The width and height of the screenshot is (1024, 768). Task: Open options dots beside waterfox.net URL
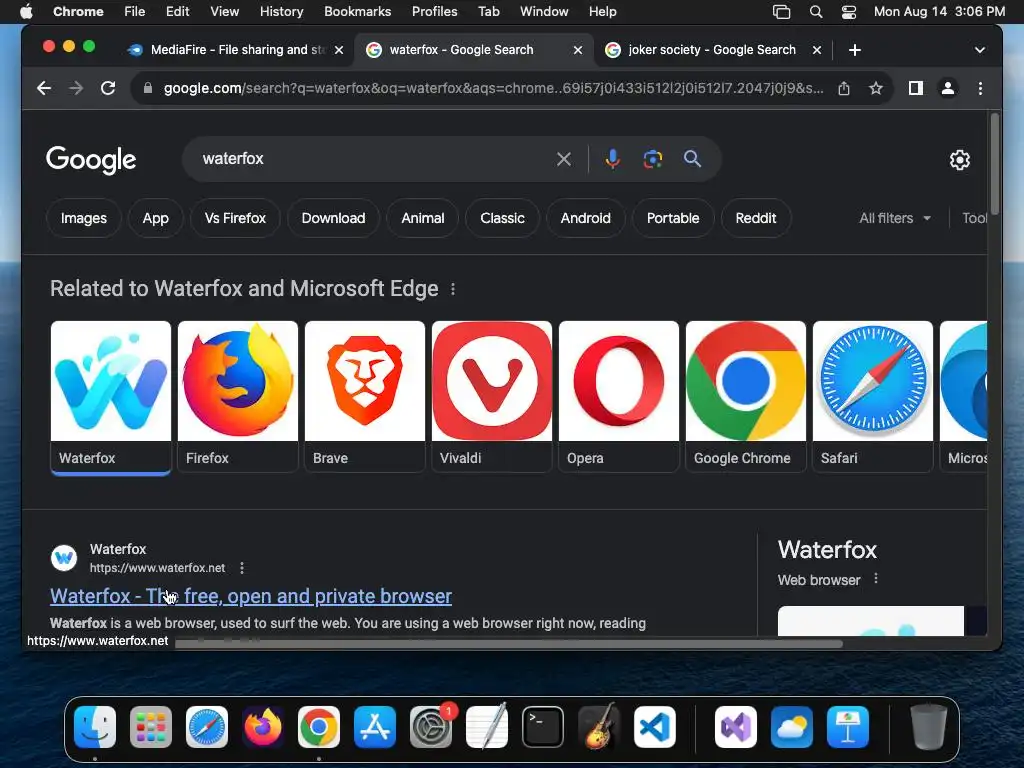point(242,568)
